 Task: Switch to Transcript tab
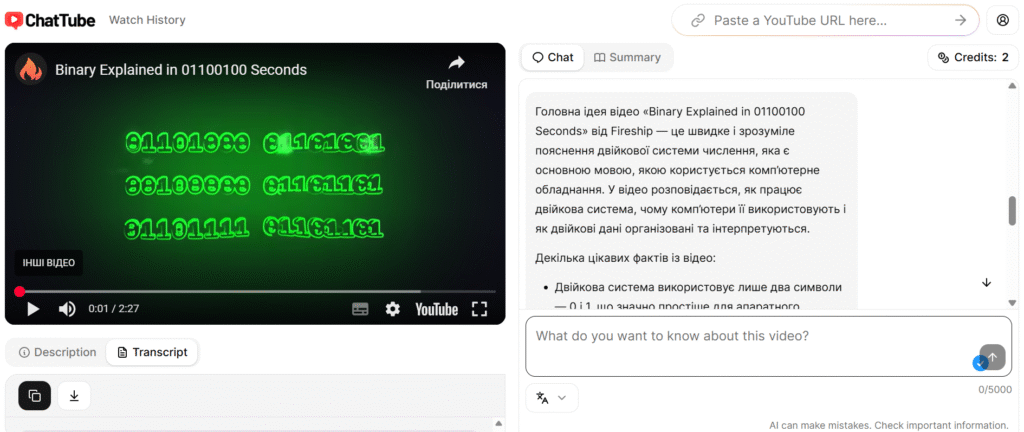tap(152, 352)
